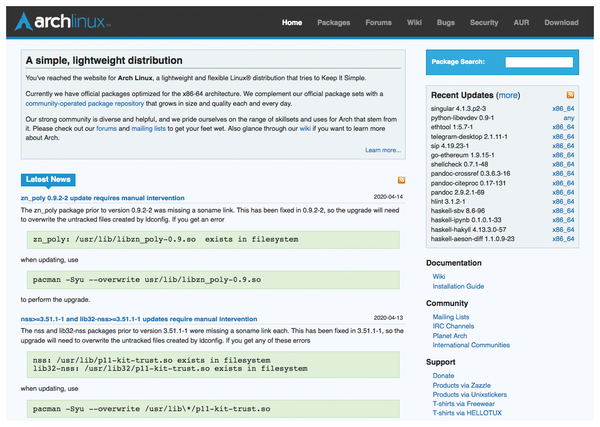Click the 2020-04-14 news date
The image size is (600, 427).
(x=388, y=196)
